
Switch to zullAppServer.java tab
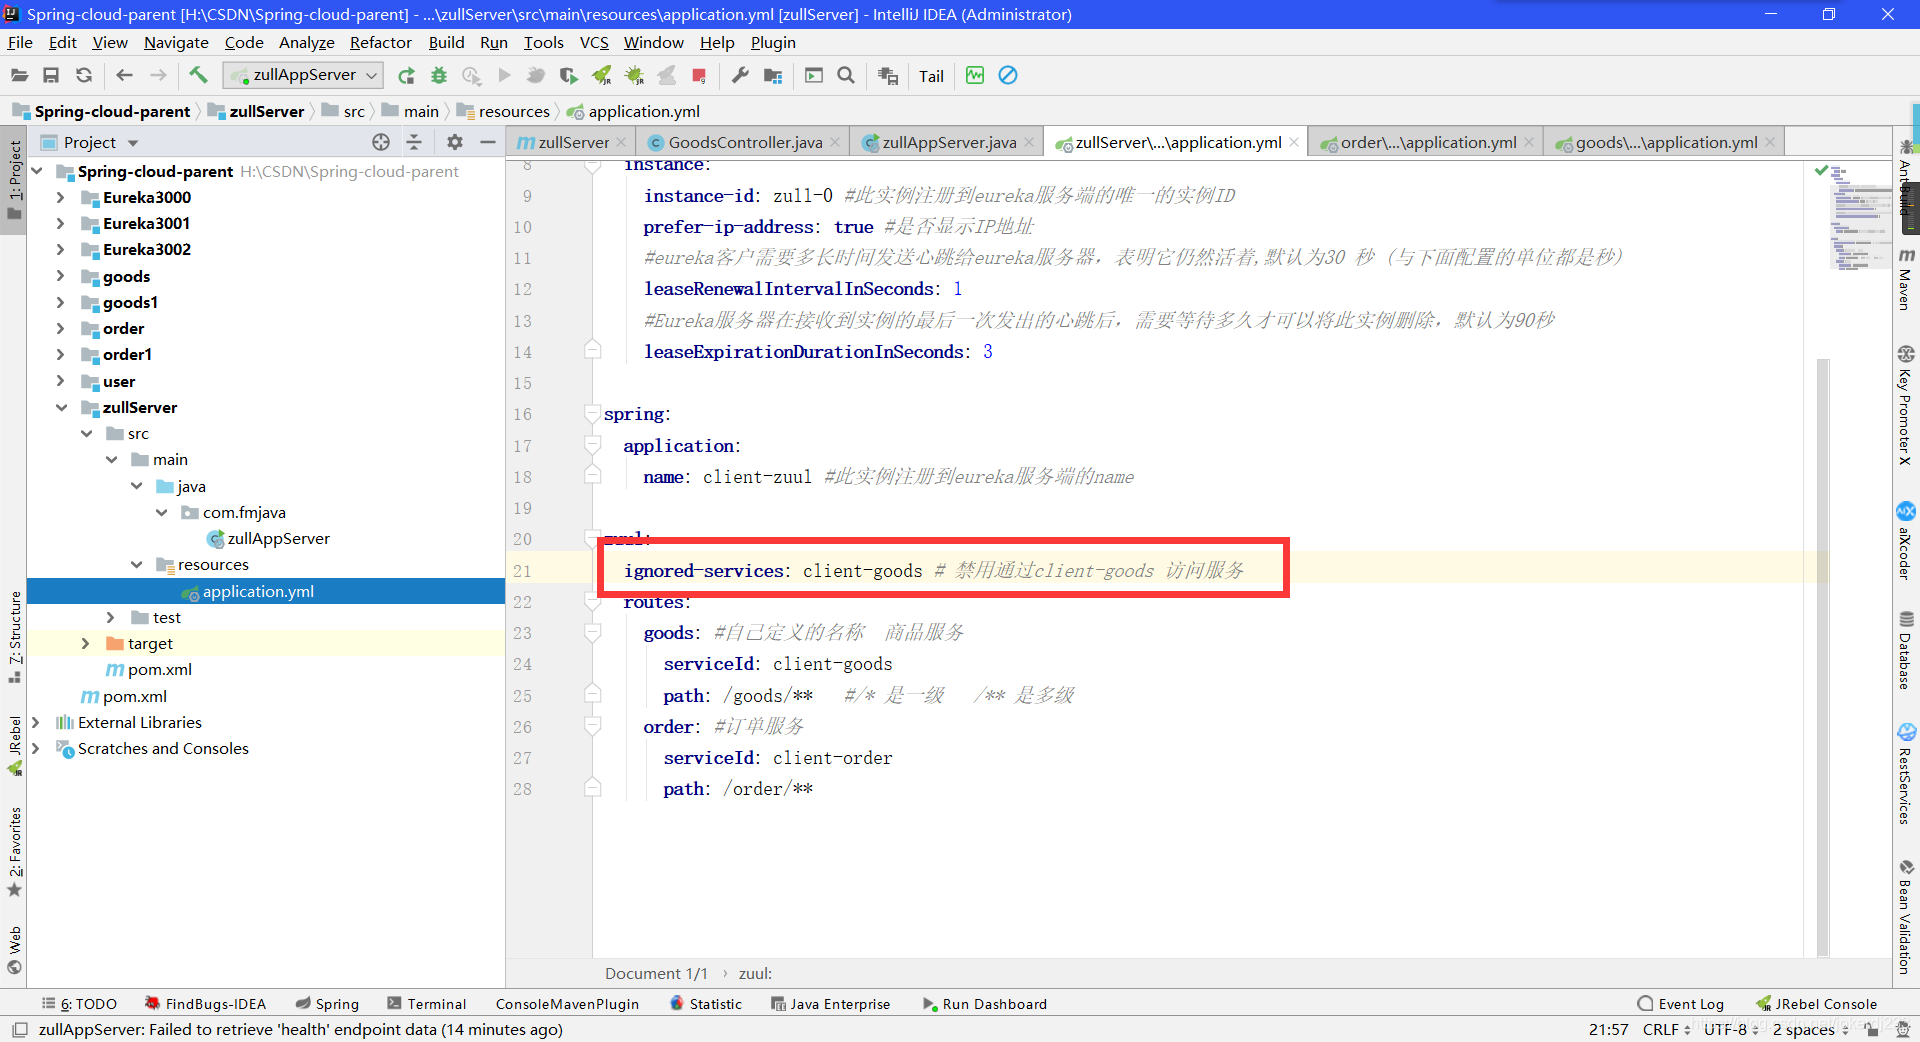[x=949, y=142]
